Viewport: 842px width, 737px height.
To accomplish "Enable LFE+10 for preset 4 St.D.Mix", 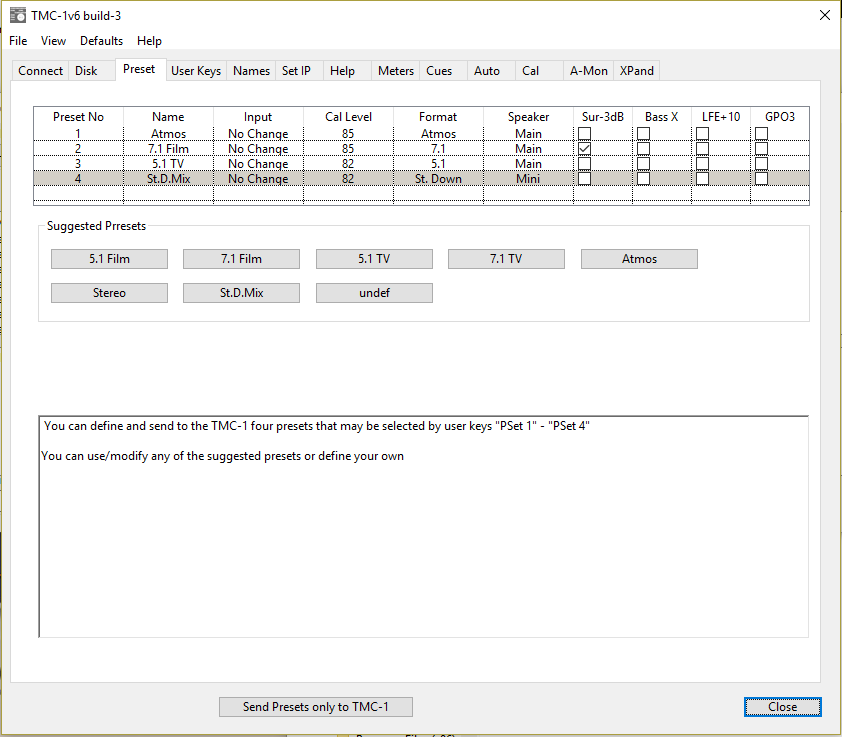I will tap(702, 178).
